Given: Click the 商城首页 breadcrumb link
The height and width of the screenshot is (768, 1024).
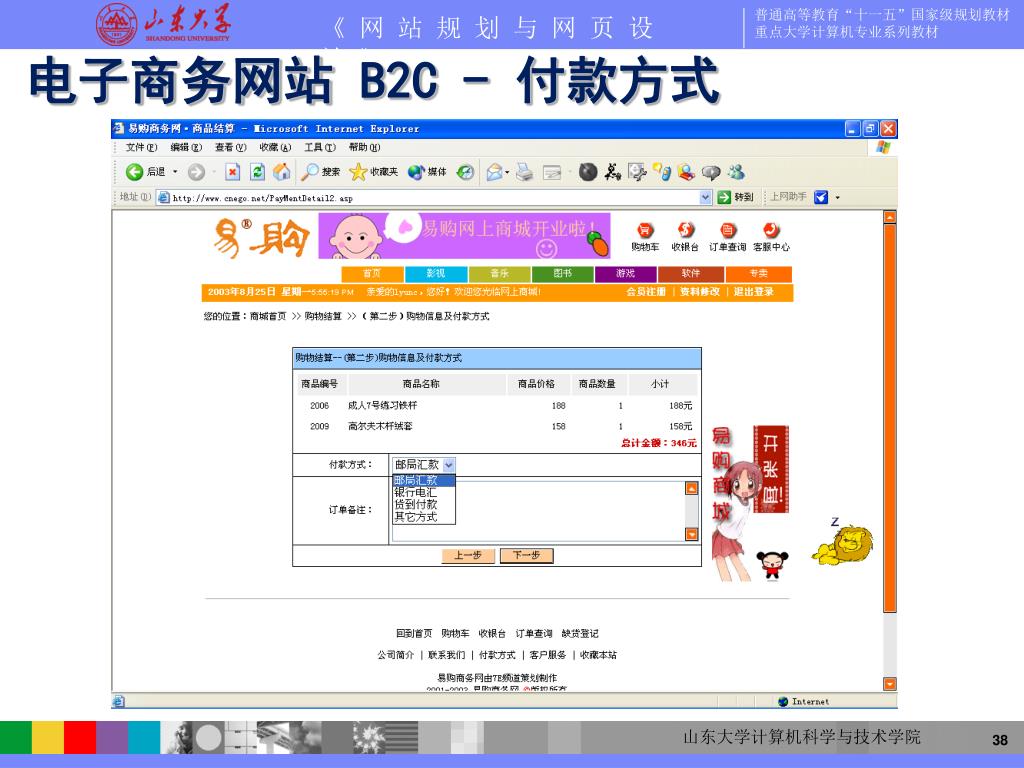Looking at the screenshot, I should tap(268, 316).
